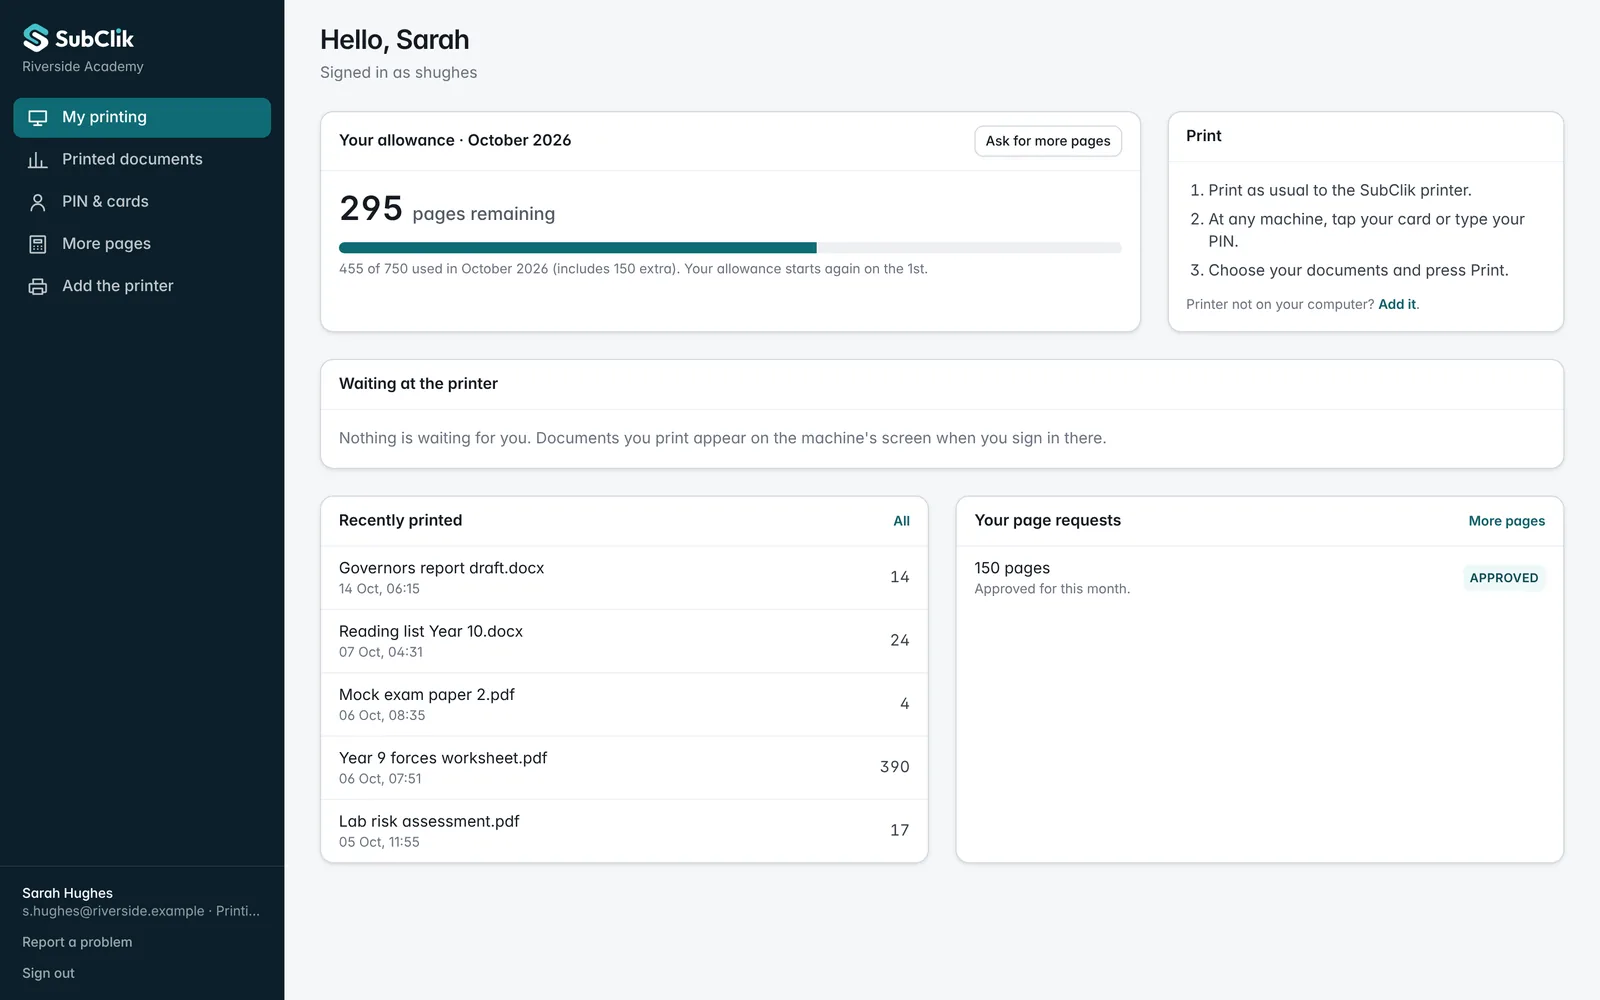Select More pages in the sidebar
1600x1000 pixels.
142,244
